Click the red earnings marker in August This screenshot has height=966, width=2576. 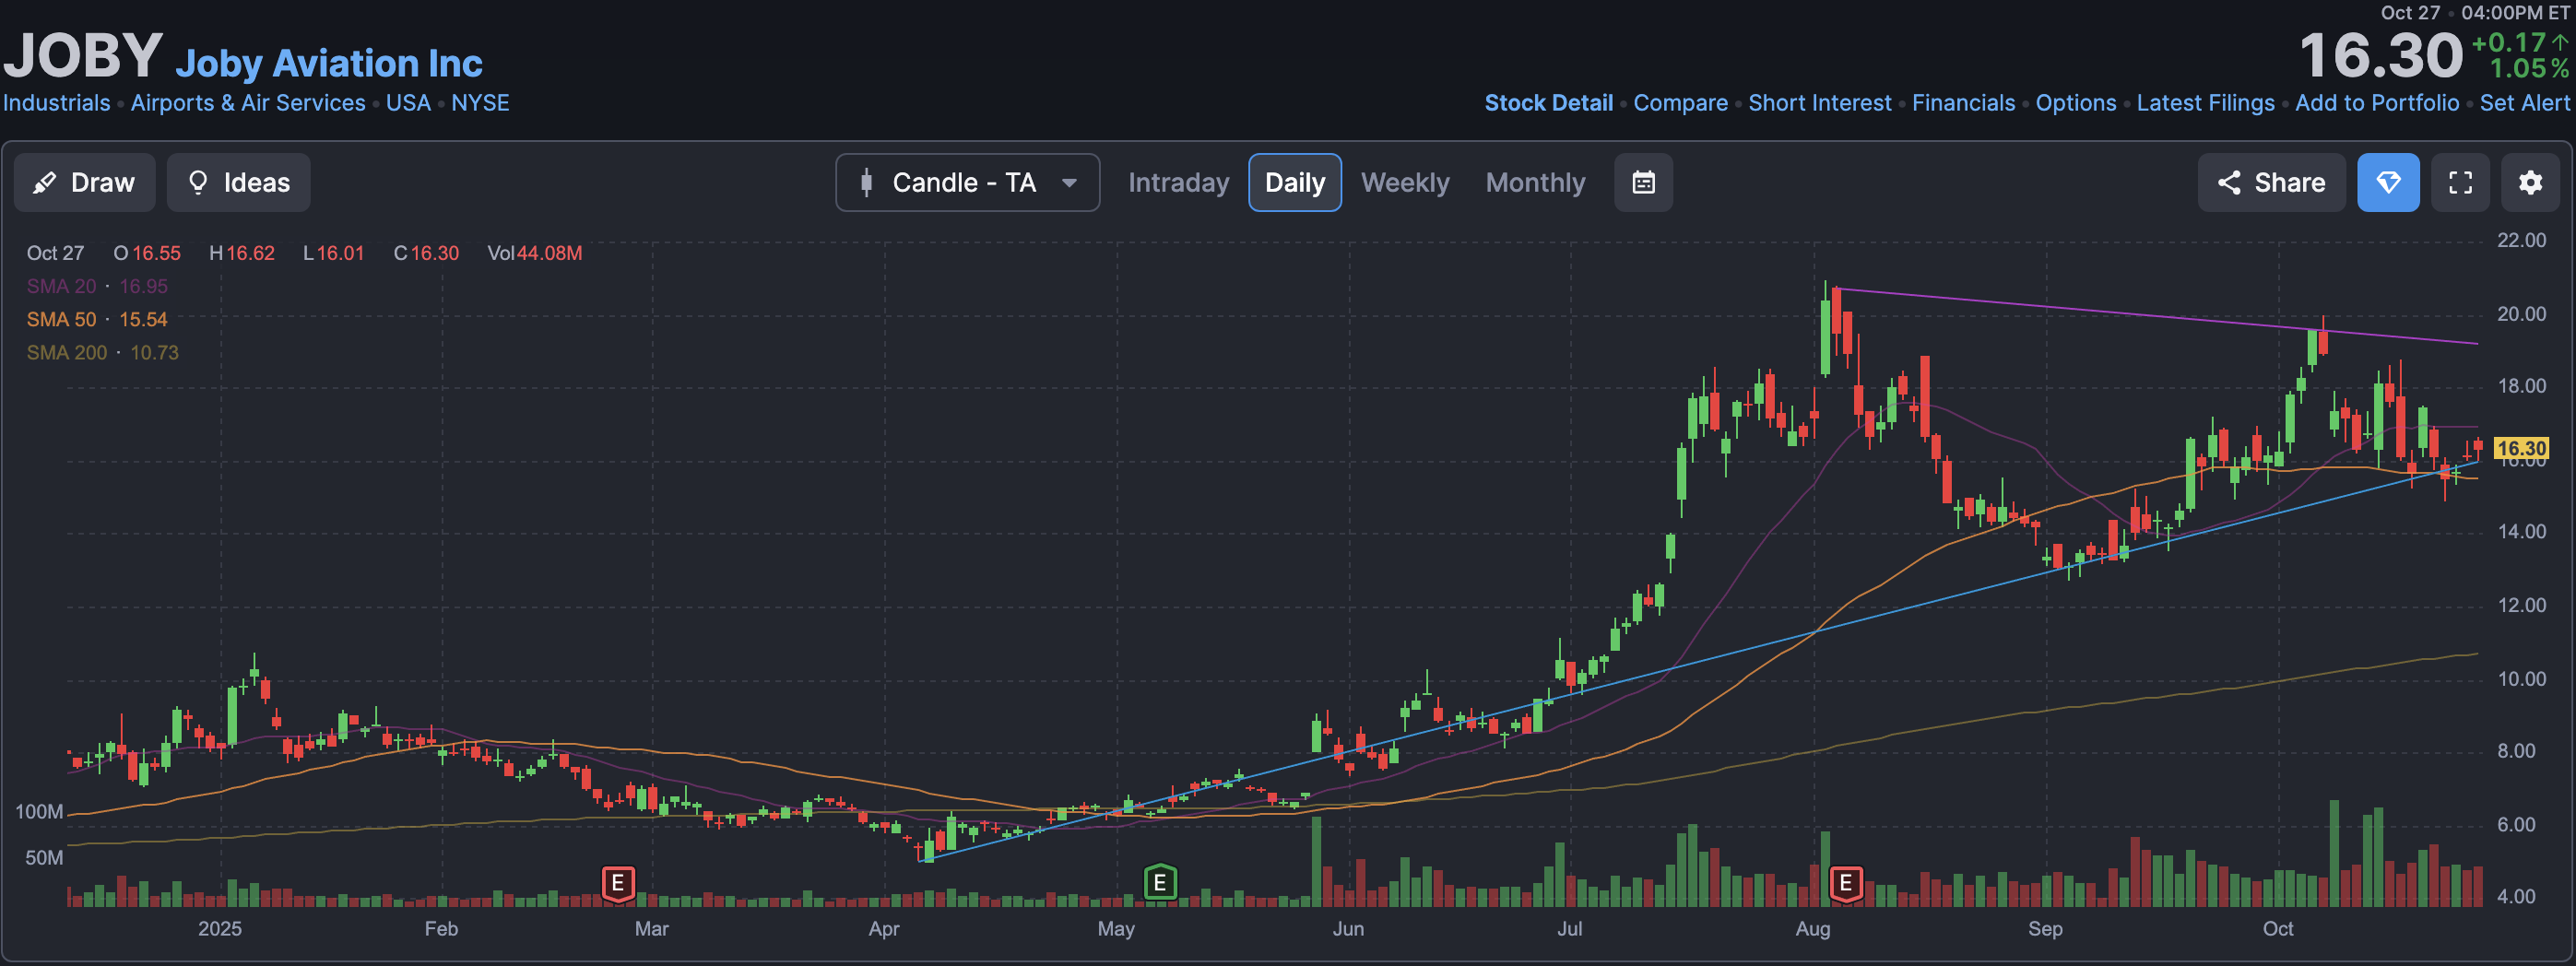[x=1846, y=883]
